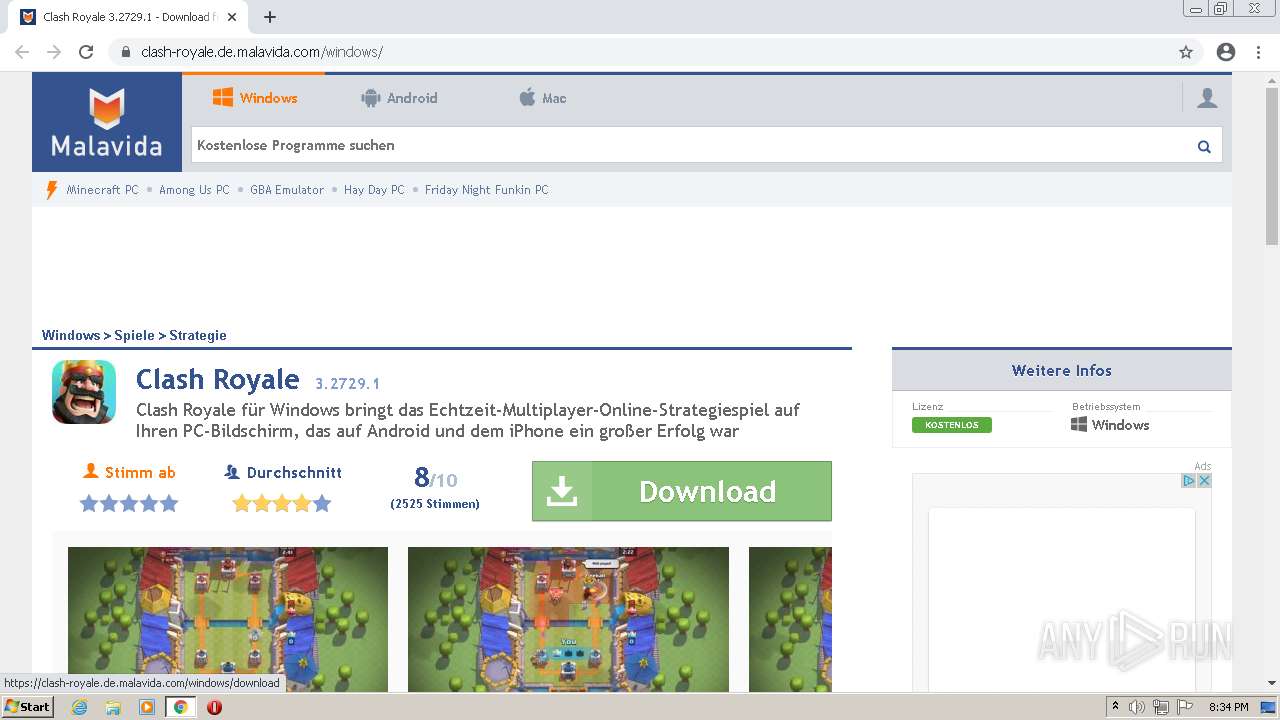The width and height of the screenshot is (1280, 720).
Task: Open the third partially visible screenshot
Action: pyautogui.click(x=790, y=619)
